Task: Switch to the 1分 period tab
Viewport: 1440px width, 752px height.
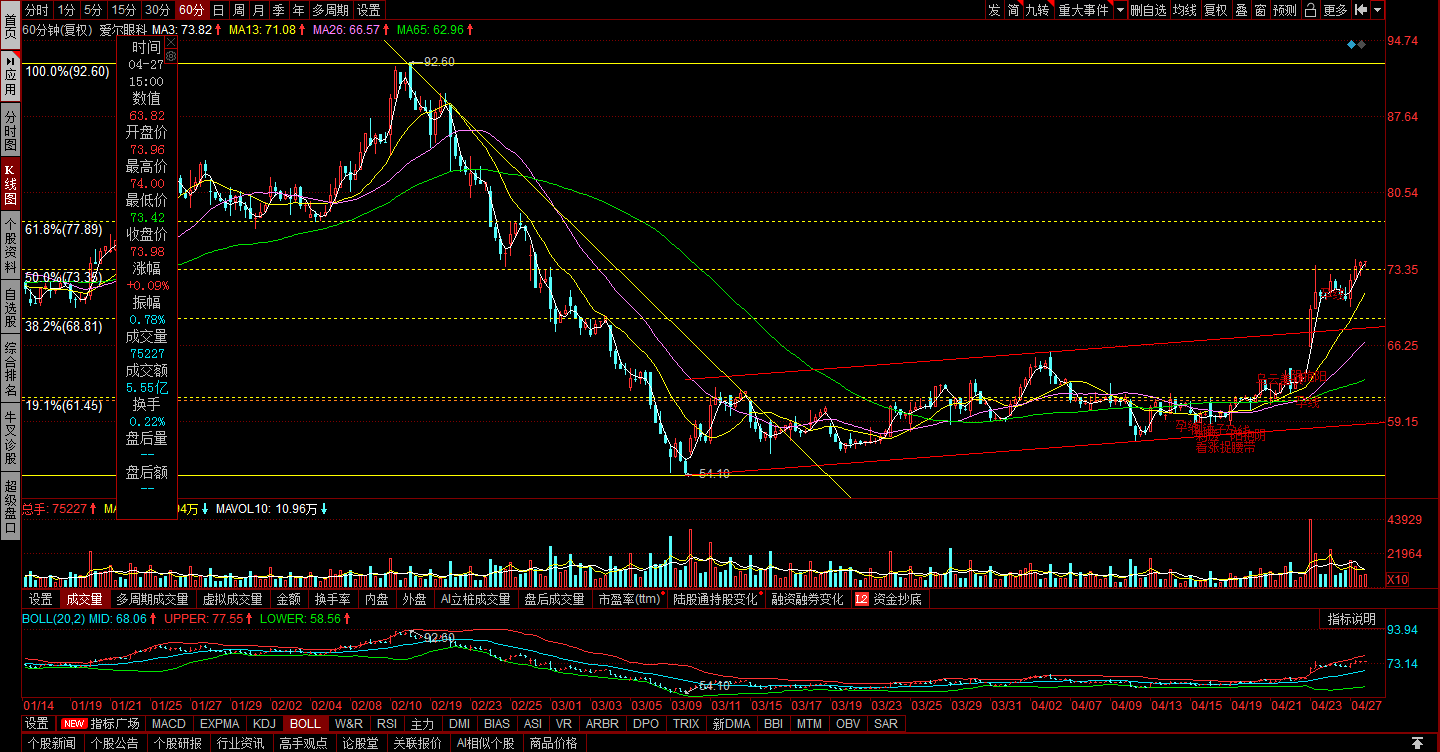Action: point(66,10)
